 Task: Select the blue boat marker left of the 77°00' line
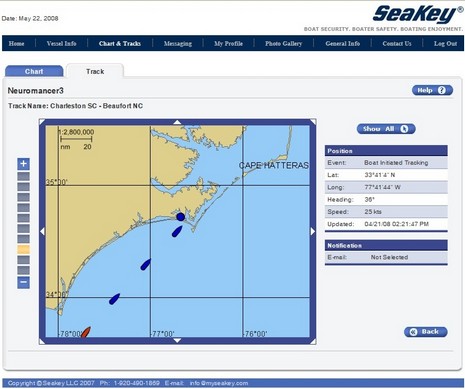point(146,264)
